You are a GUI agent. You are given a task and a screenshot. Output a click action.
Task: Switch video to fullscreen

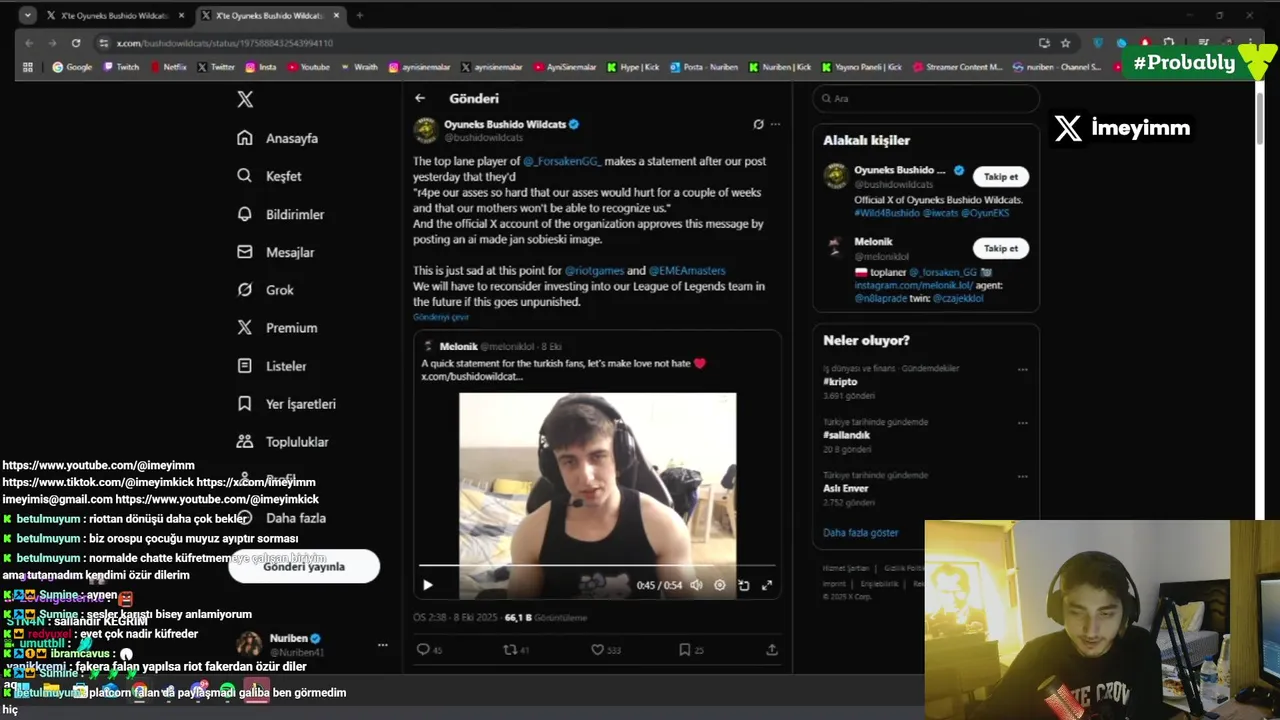pos(767,585)
